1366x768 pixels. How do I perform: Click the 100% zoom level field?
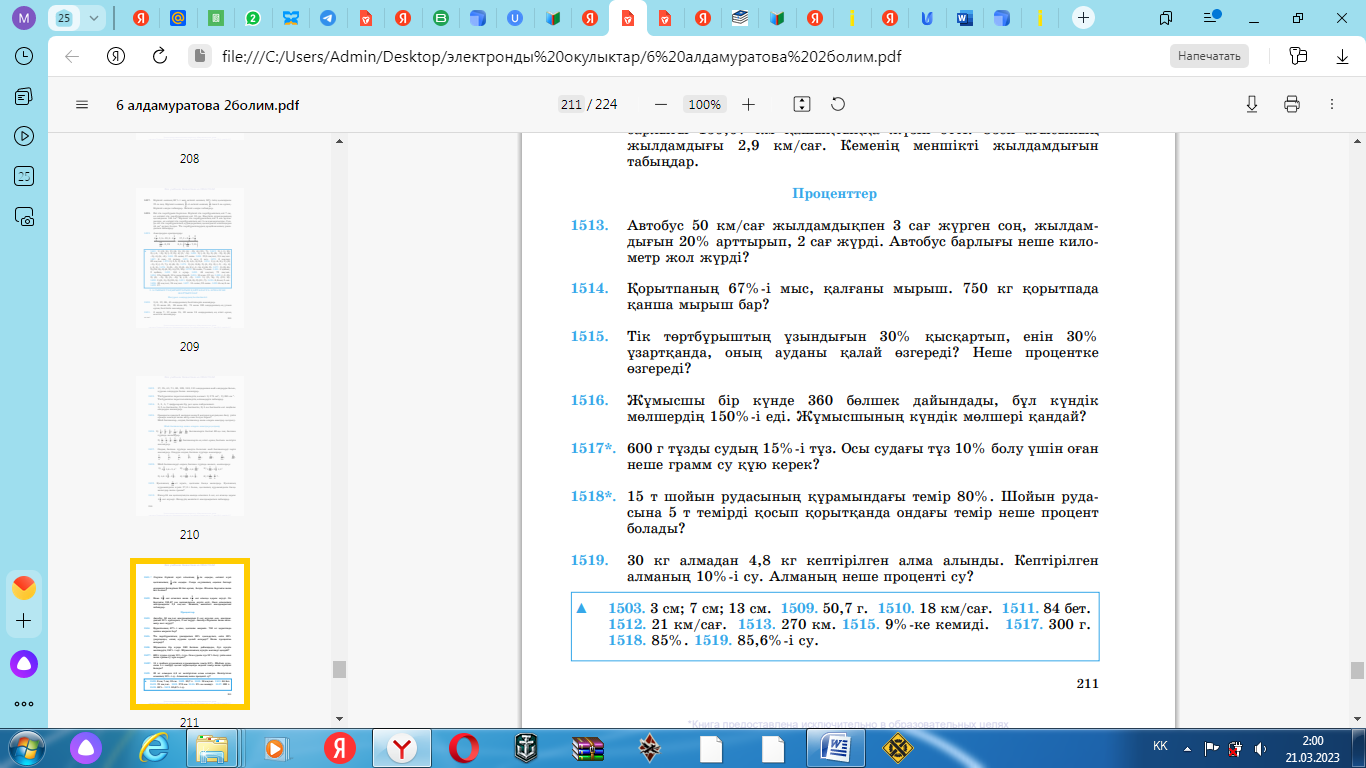[705, 105]
